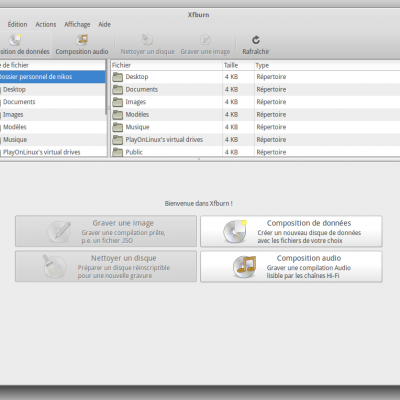Select Dossier personnel de nikos in tree
Image resolution: width=400 pixels, height=400 pixels.
[x=53, y=77]
